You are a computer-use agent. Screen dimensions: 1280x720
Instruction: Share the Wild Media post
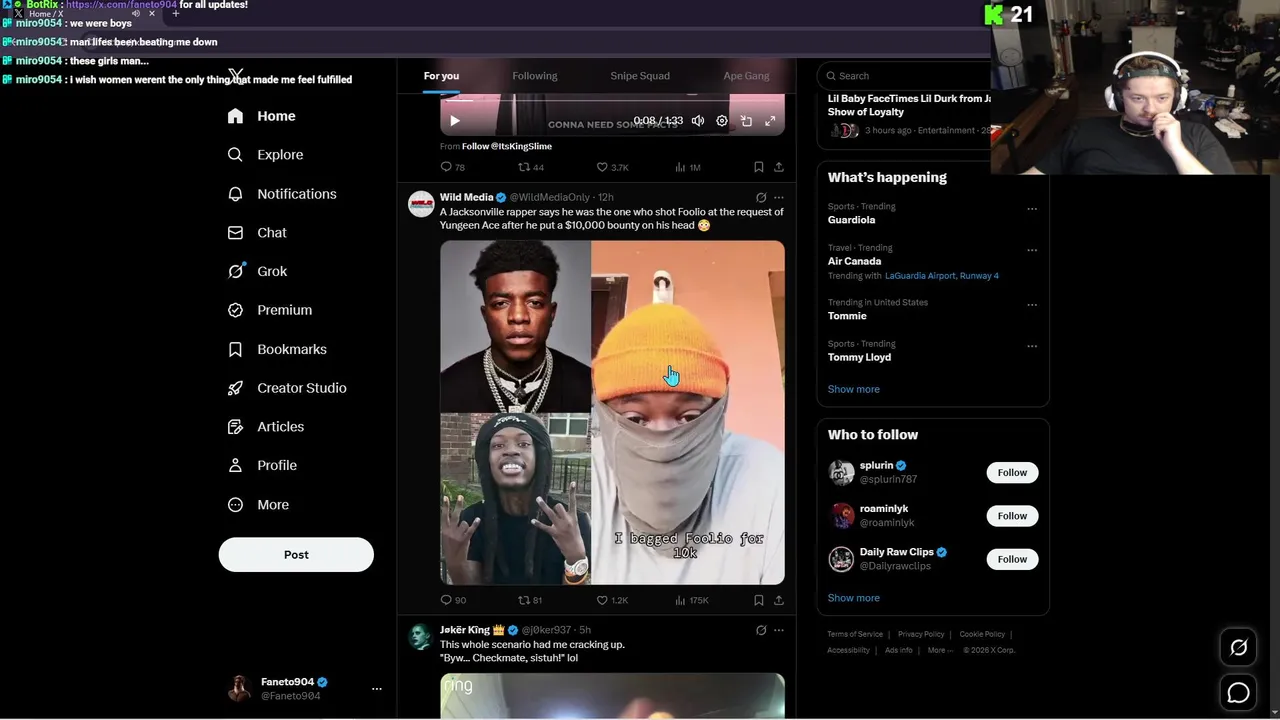pos(779,600)
